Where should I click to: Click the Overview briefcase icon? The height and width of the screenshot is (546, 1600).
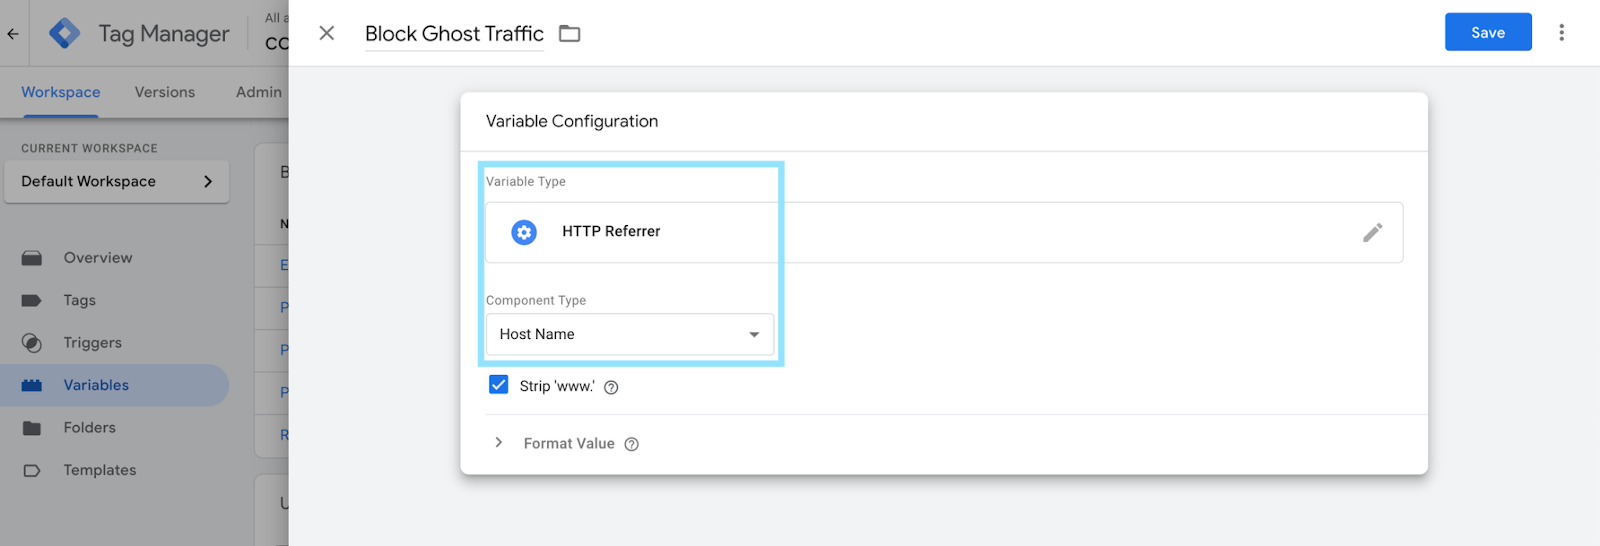(32, 258)
